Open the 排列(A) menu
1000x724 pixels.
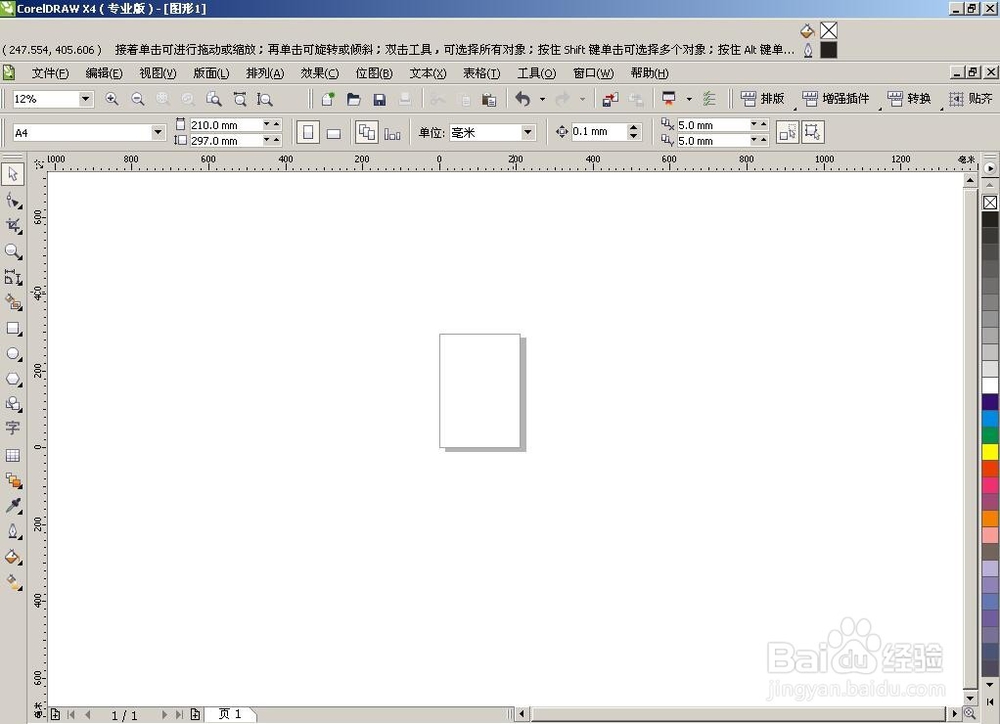265,73
